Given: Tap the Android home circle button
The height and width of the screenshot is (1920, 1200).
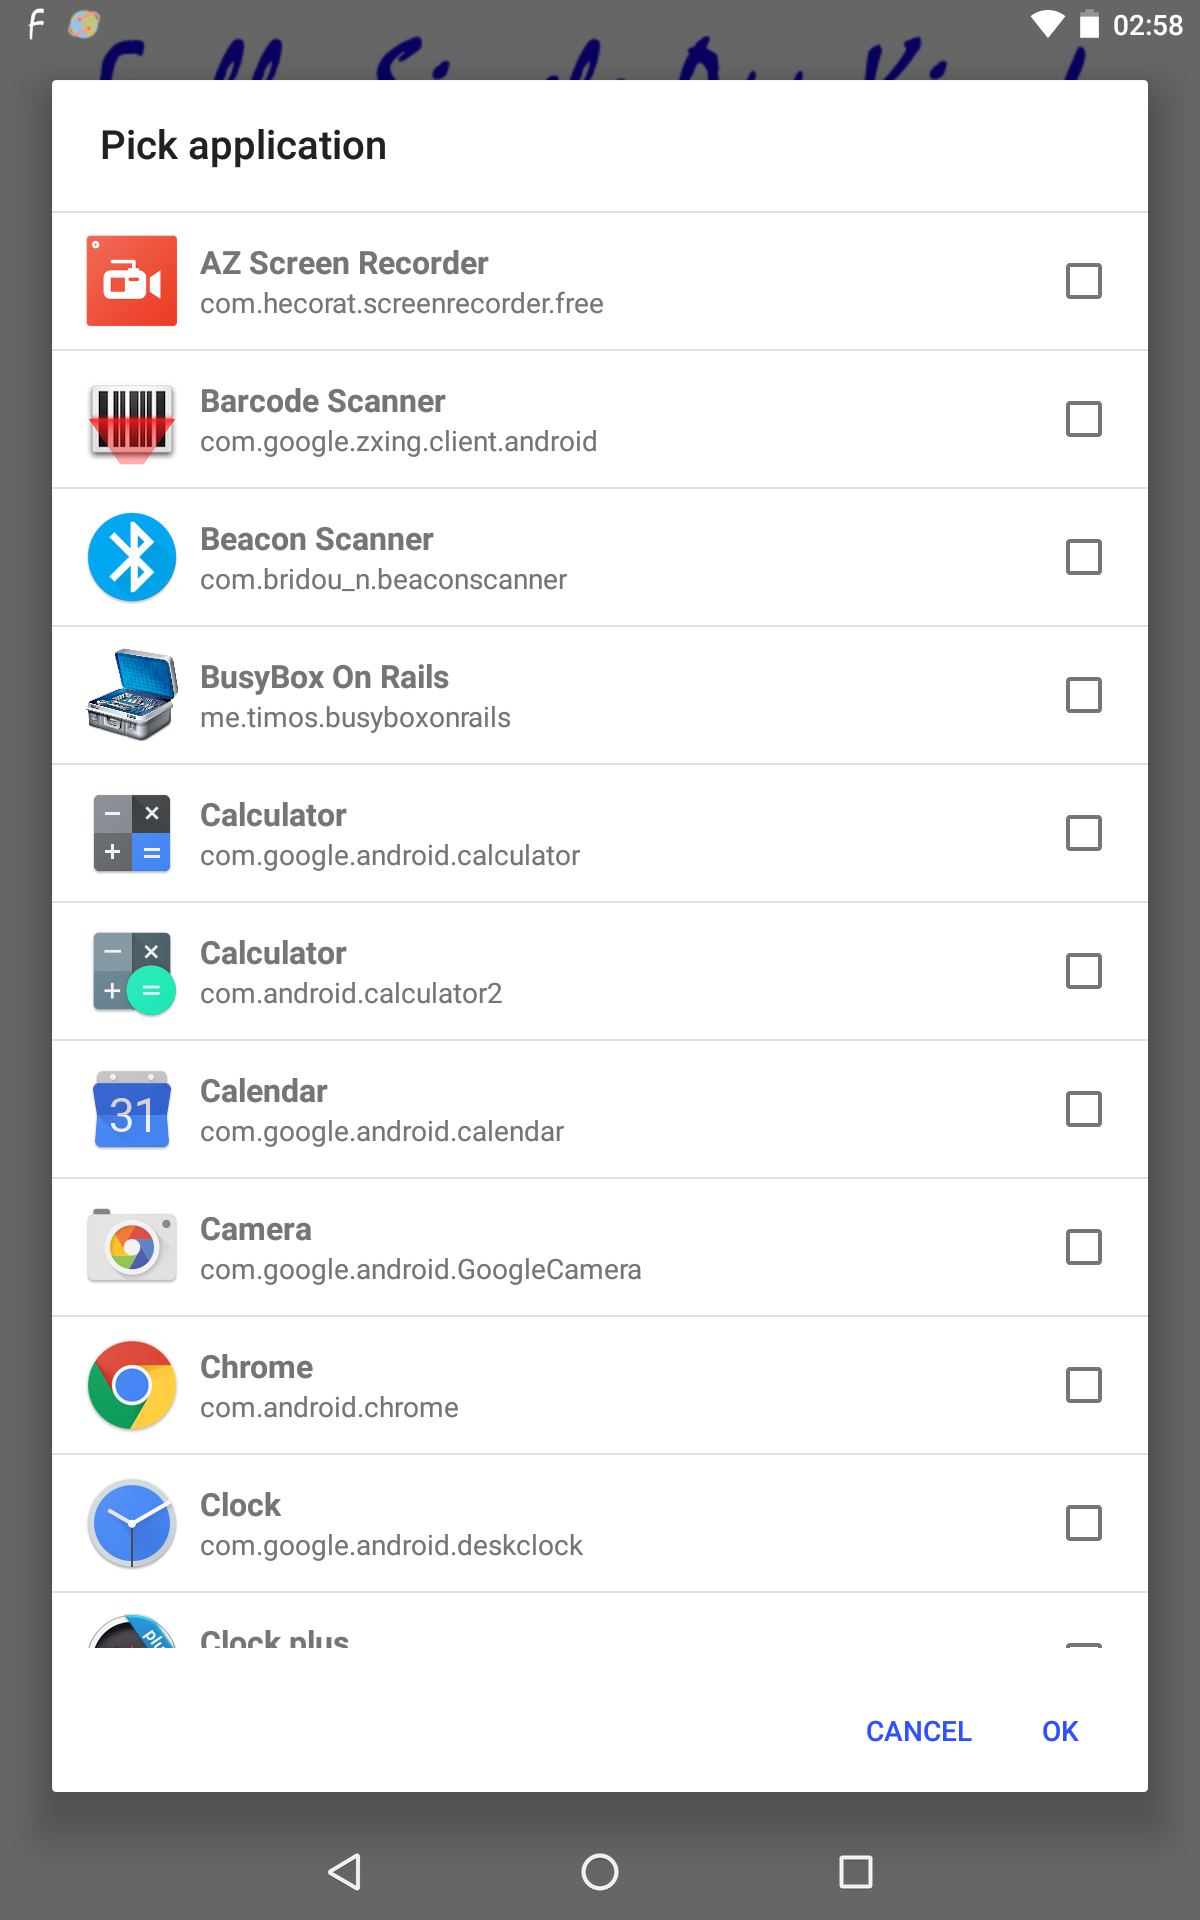Looking at the screenshot, I should [600, 1871].
